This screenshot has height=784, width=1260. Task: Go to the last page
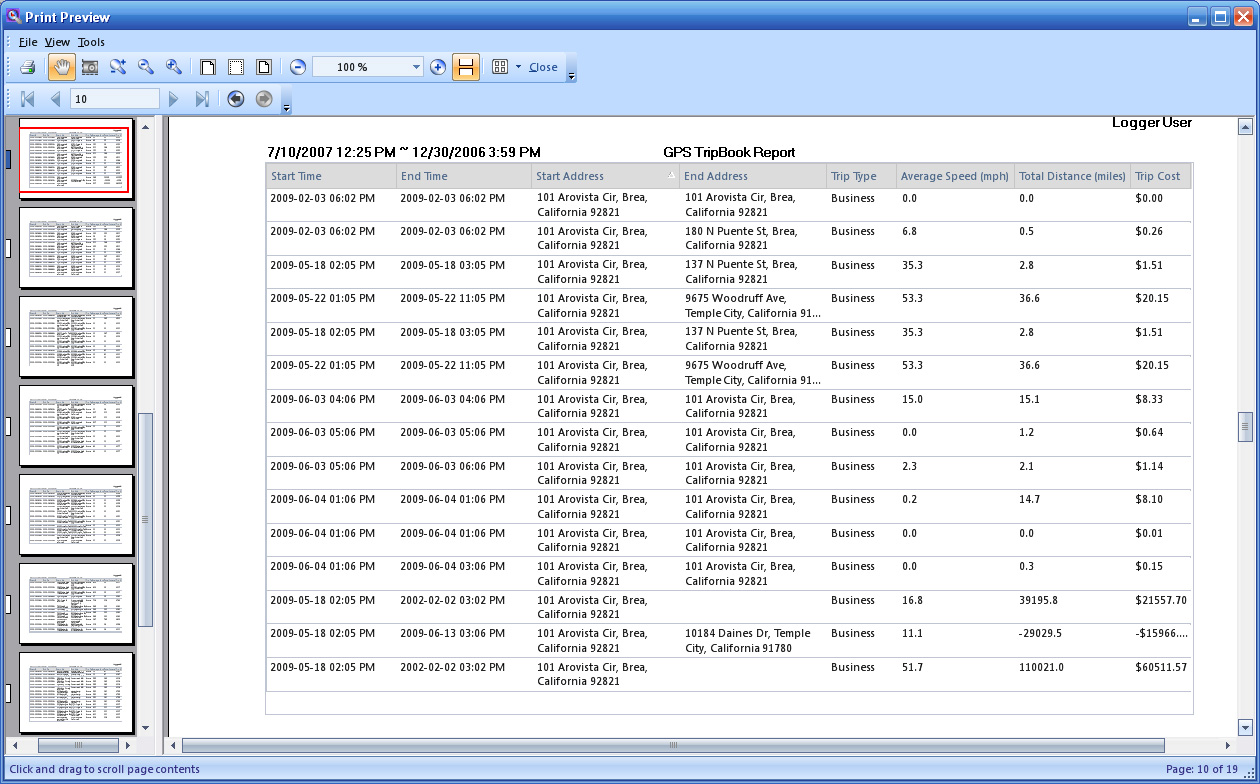pyautogui.click(x=202, y=99)
